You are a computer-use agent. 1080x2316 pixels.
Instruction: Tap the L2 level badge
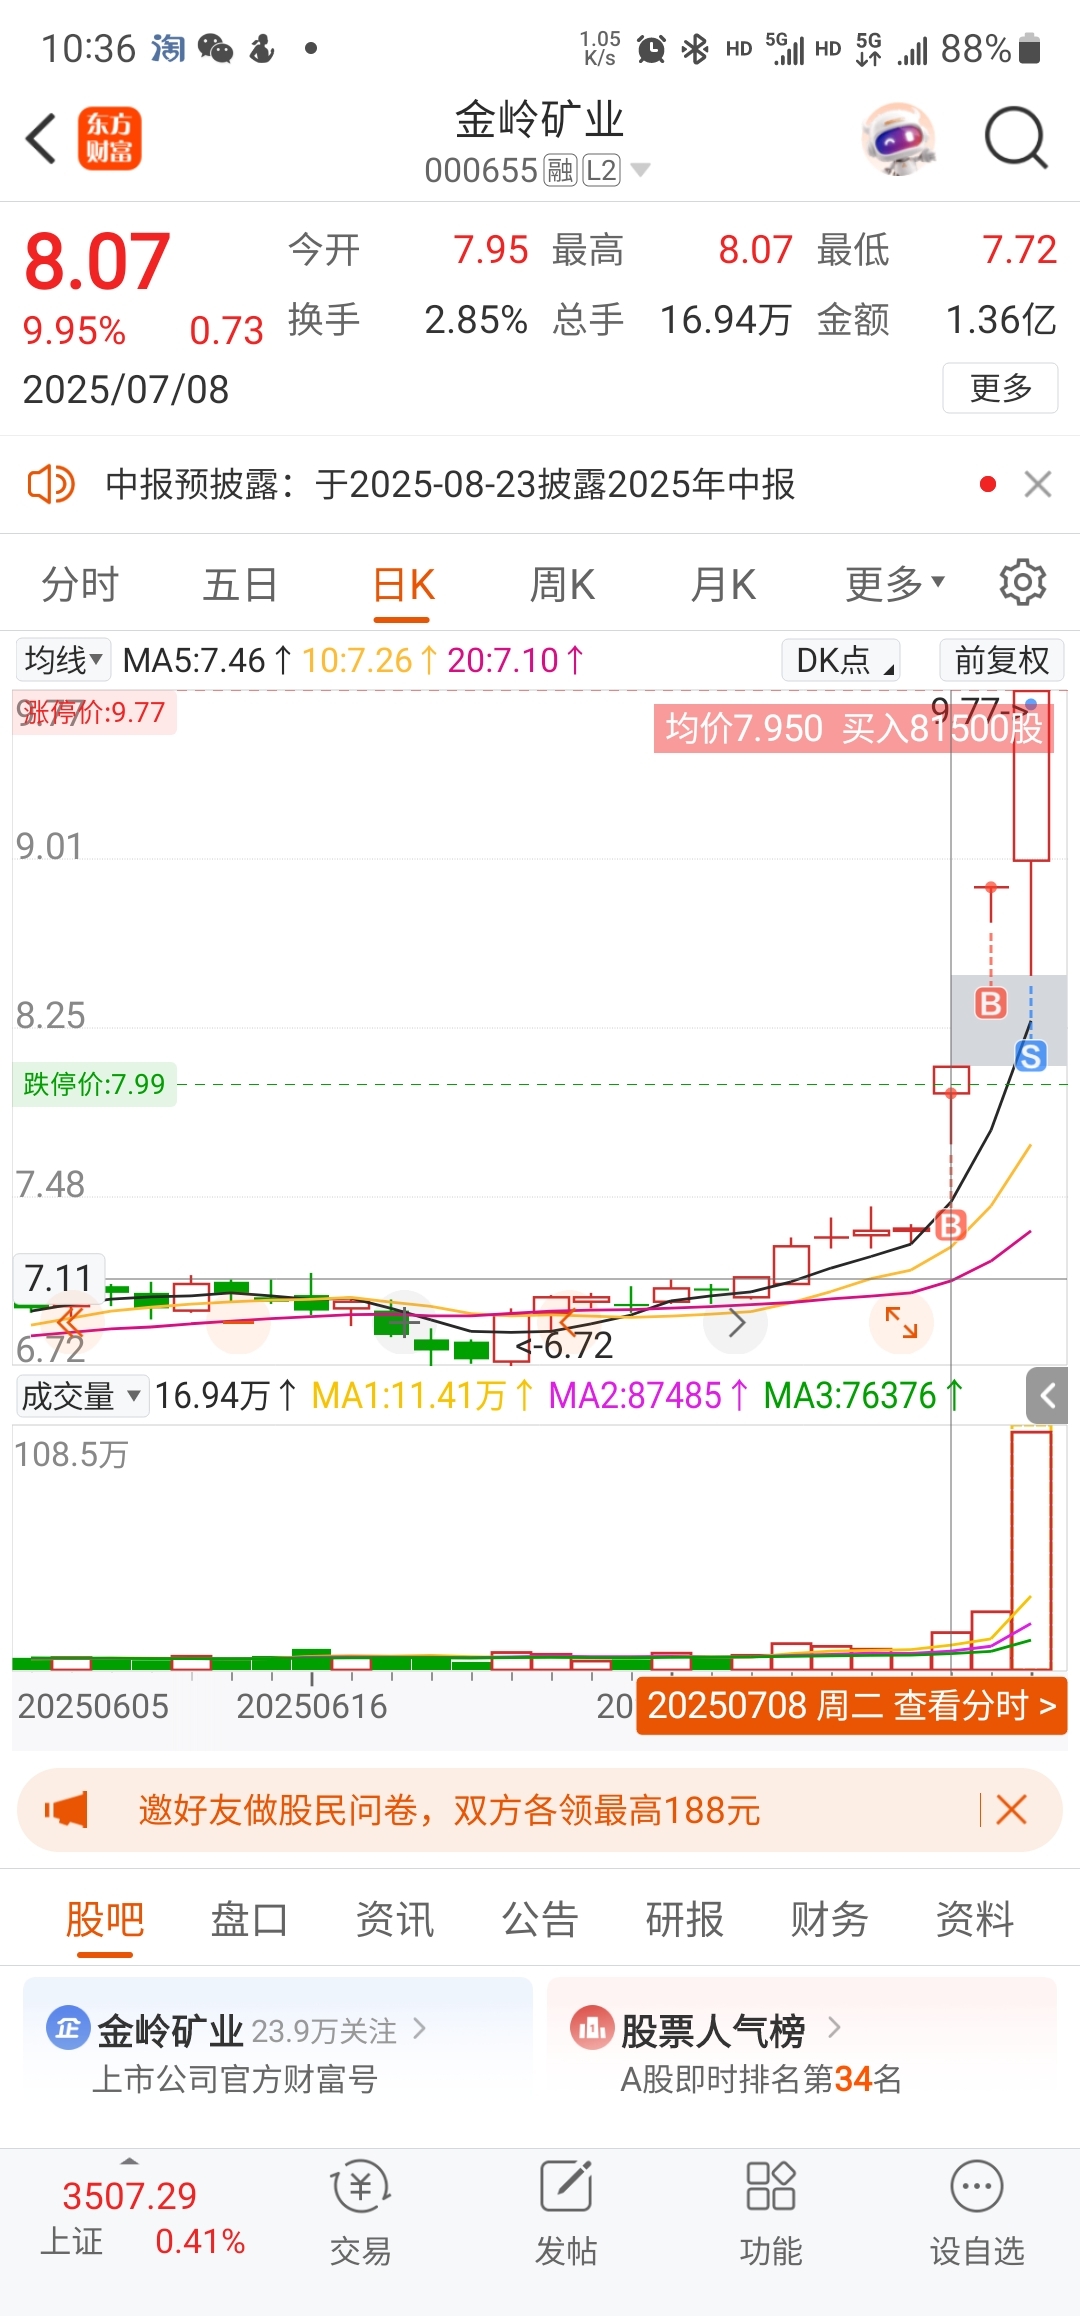point(601,170)
